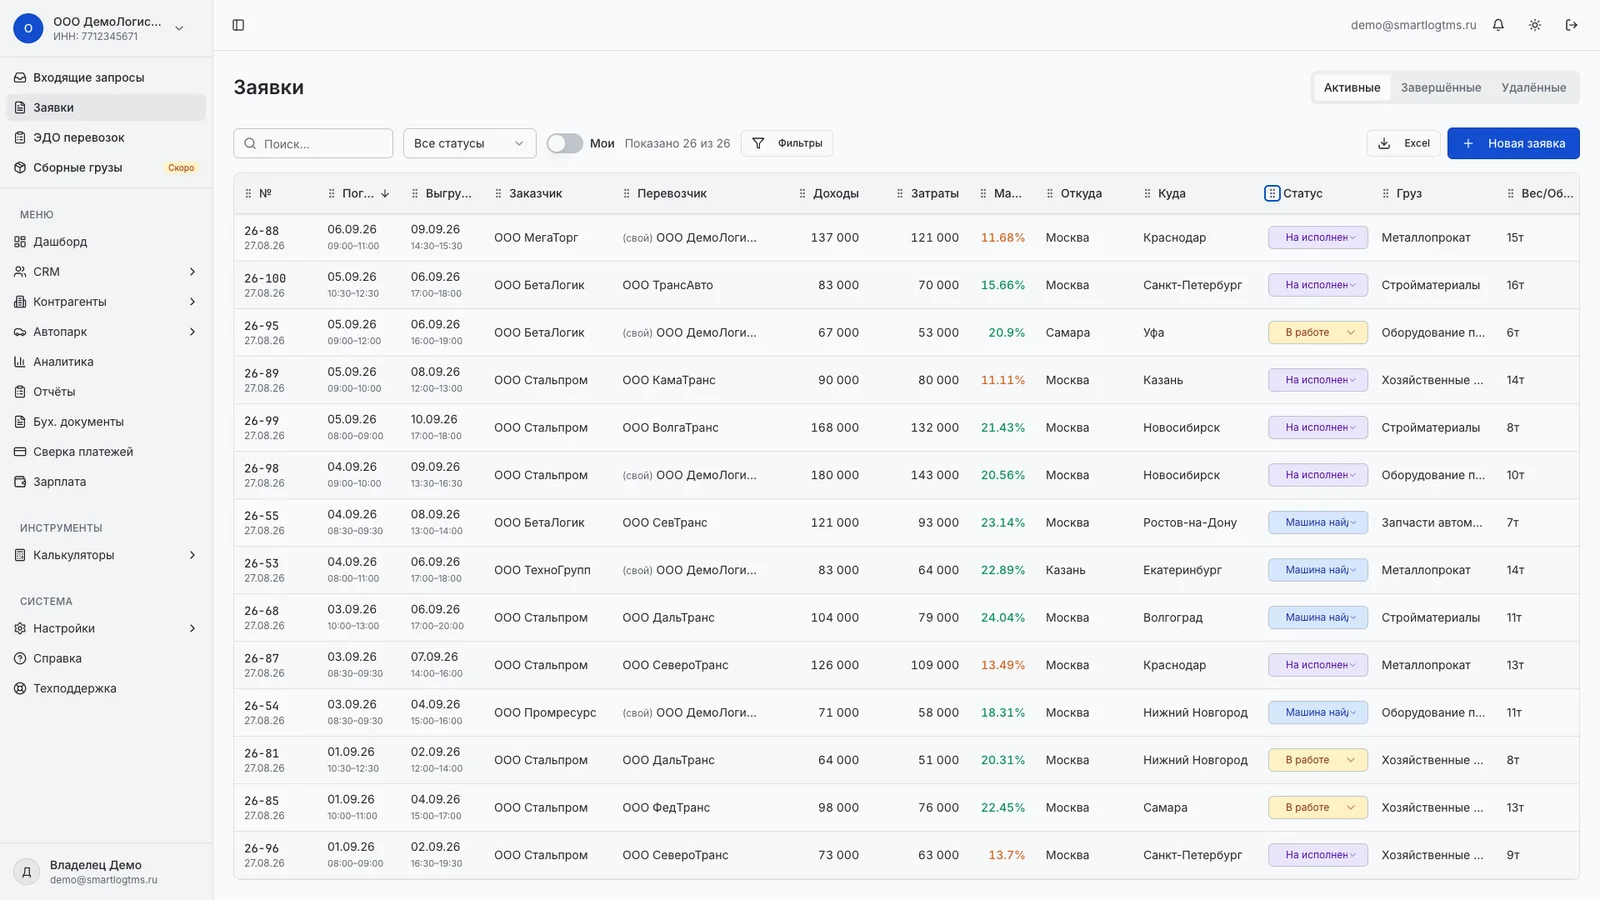Switch to Завершённые tab
1600x900 pixels.
pos(1440,87)
